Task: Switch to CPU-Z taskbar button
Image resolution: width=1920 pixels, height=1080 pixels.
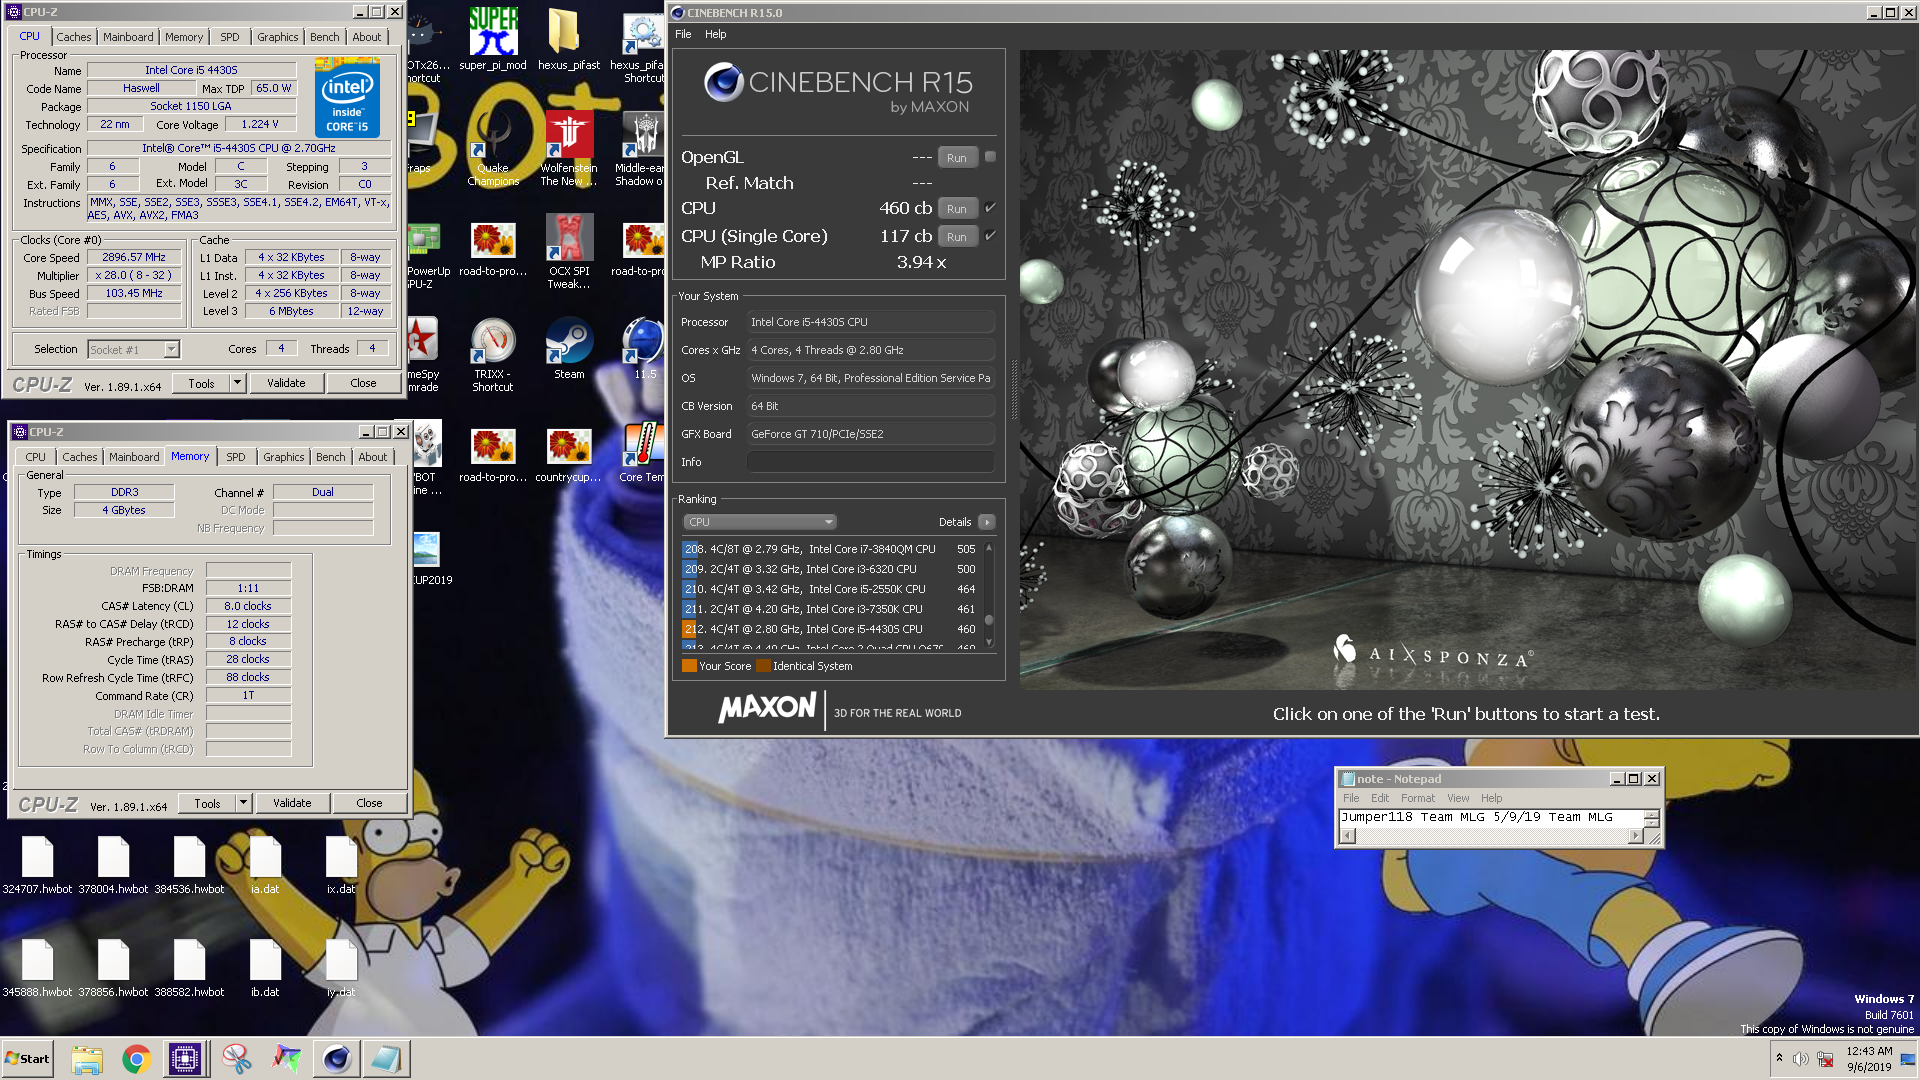Action: pos(185,1059)
